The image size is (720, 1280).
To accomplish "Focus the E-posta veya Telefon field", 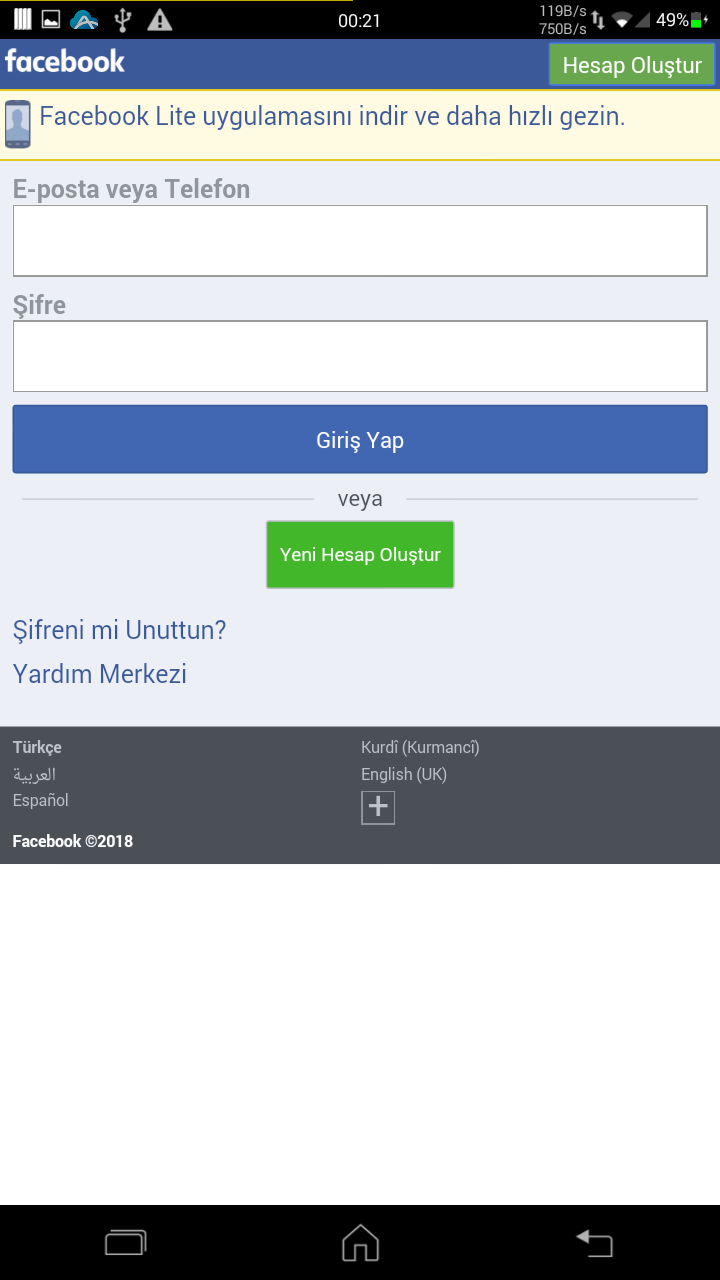I will tap(360, 241).
